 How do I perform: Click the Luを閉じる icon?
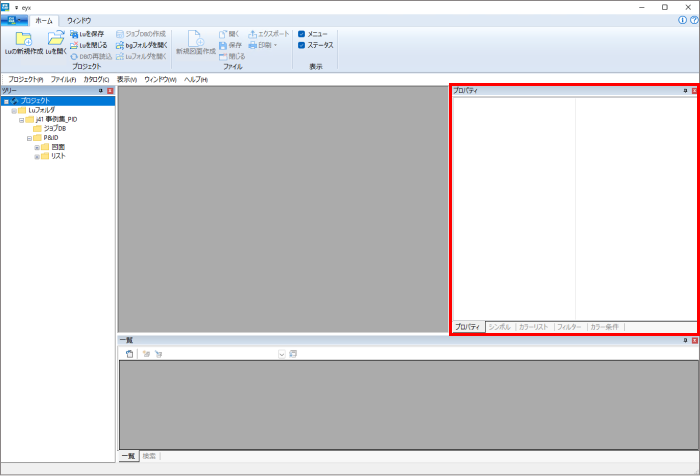point(74,45)
